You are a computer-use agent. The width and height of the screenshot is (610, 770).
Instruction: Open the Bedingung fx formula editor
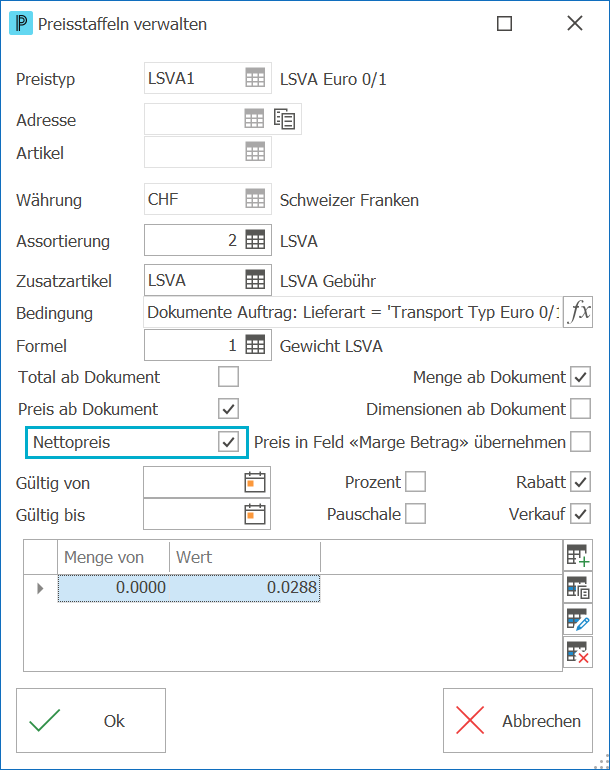coord(578,312)
